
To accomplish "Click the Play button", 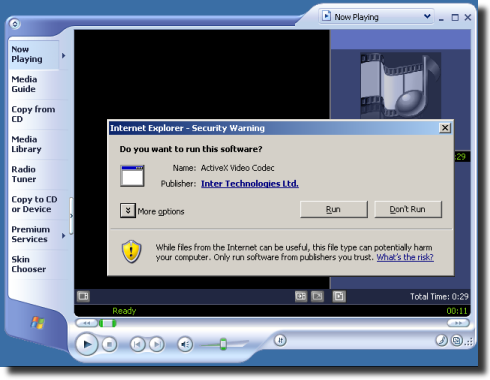I will [87, 344].
